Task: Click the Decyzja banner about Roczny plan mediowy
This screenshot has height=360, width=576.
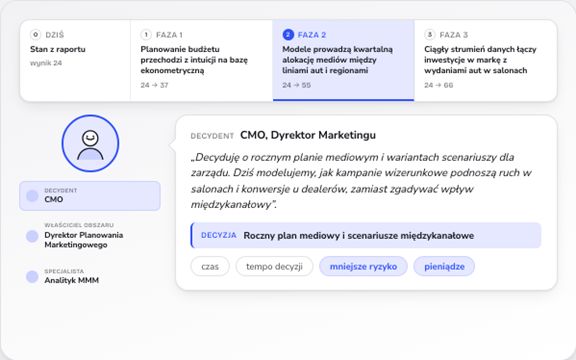Action: point(366,235)
